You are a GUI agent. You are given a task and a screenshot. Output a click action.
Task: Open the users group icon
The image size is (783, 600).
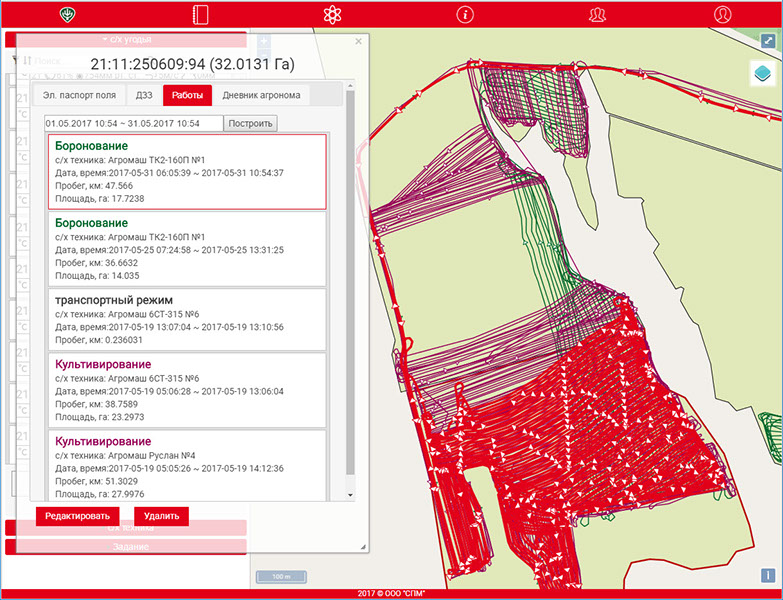[597, 14]
